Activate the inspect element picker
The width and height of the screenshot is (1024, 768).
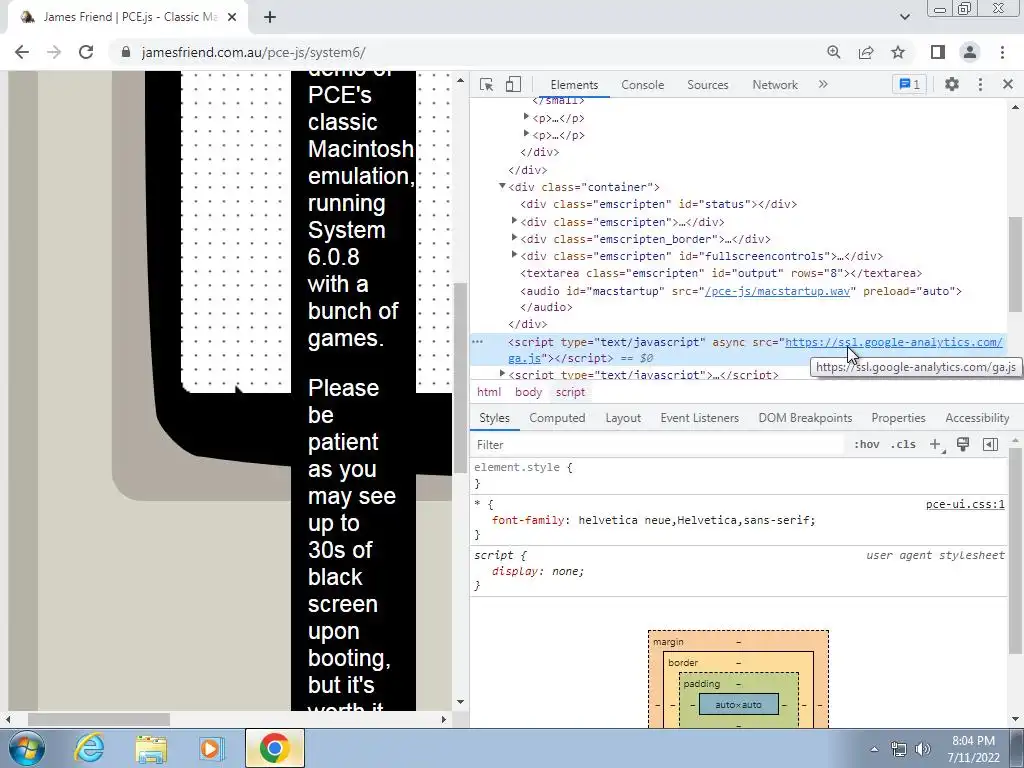coord(486,85)
